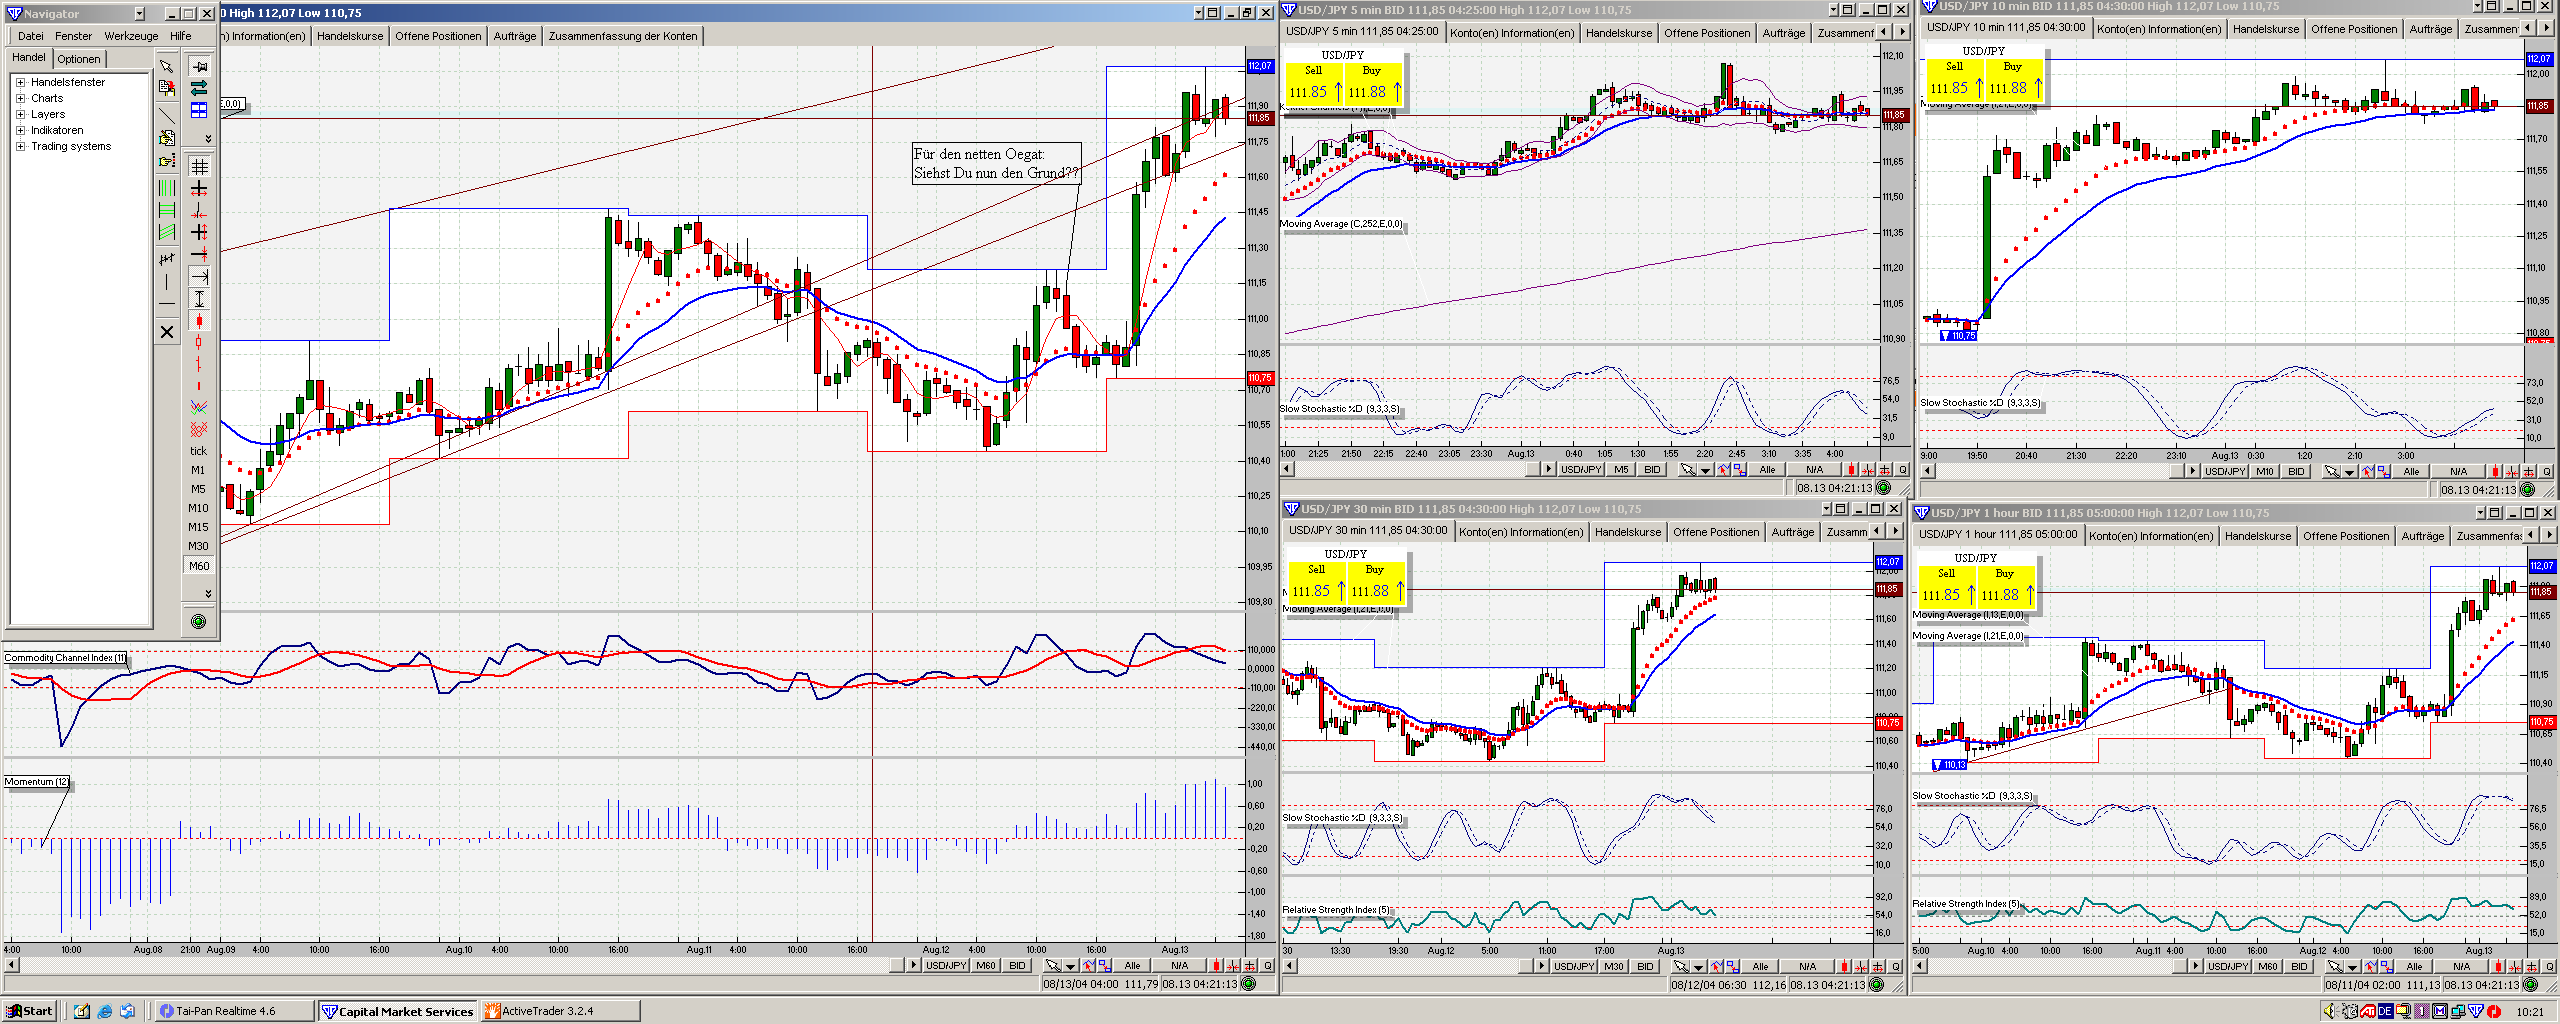Toggle the chart grid icon in Navigator toolbar
The width and height of the screenshot is (2560, 1024).
(199, 166)
